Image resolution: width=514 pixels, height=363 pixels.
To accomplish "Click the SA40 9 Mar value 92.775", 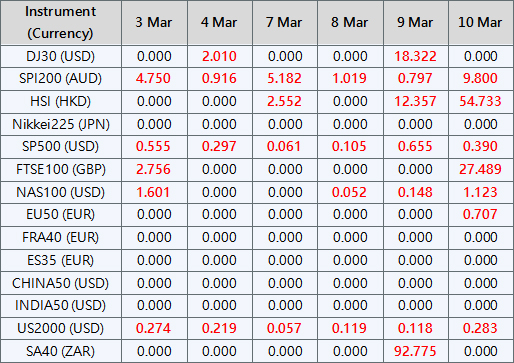I will coord(415,351).
